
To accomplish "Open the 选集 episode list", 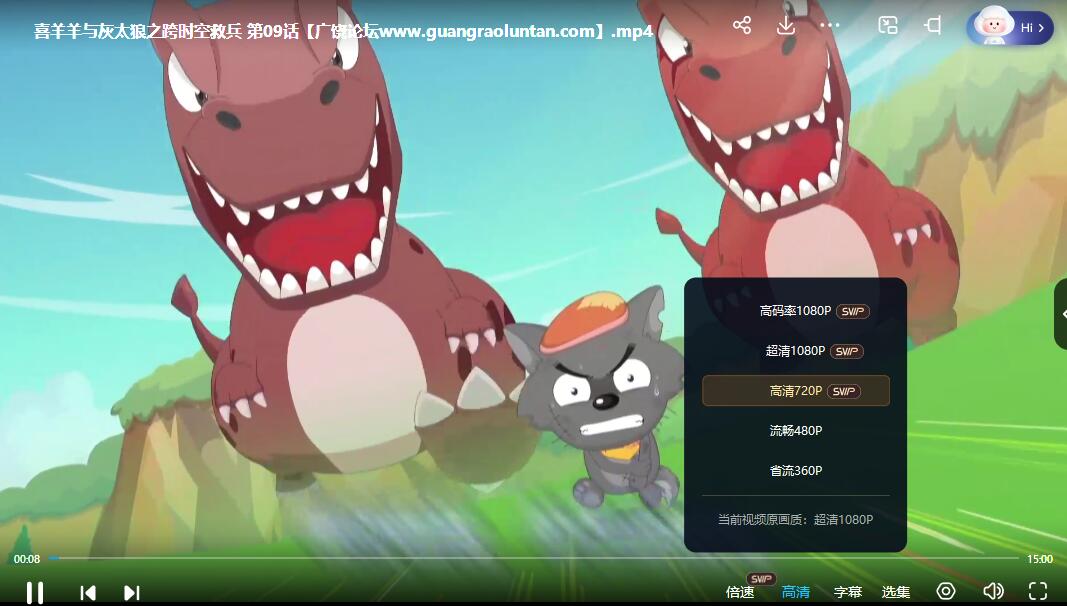I will pos(896,592).
